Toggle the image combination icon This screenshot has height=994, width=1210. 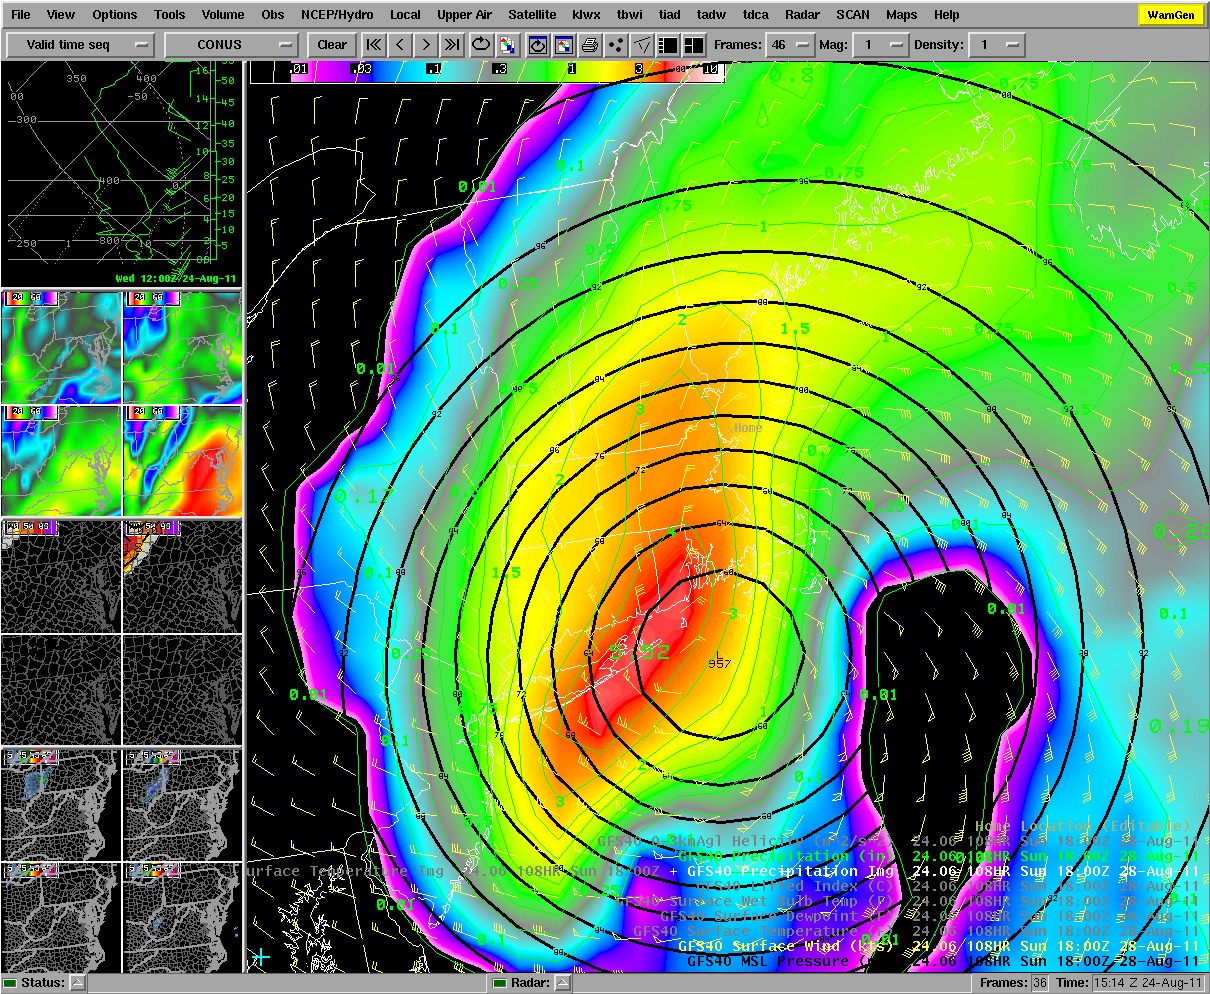tap(564, 45)
